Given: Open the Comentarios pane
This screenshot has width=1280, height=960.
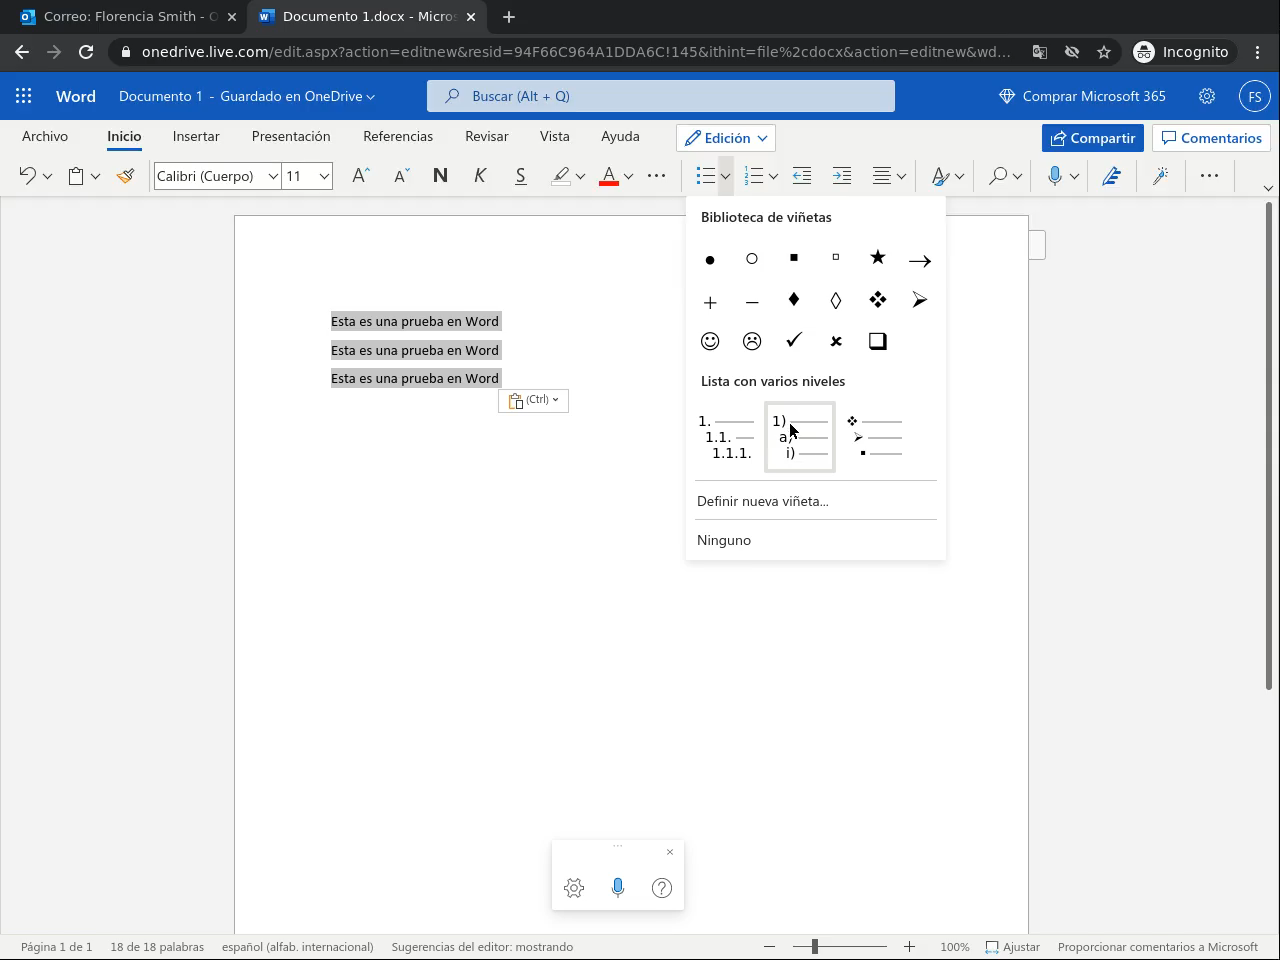Looking at the screenshot, I should pyautogui.click(x=1211, y=138).
